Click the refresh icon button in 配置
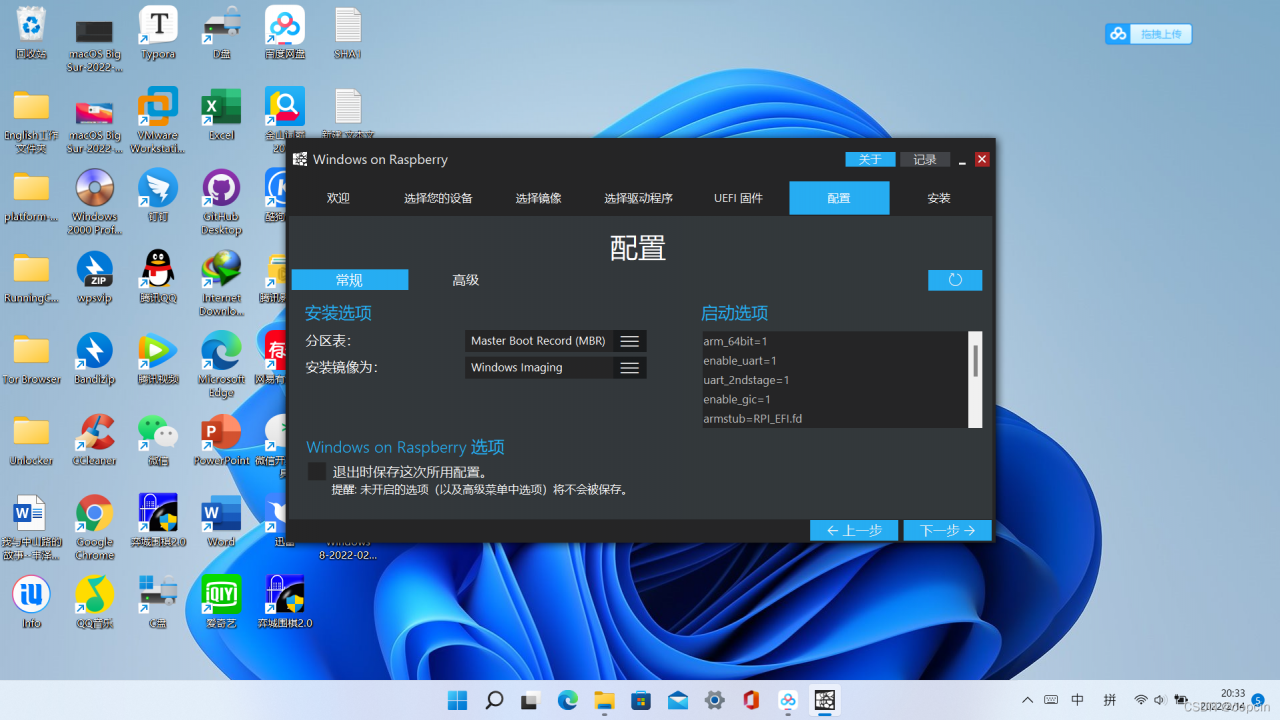The width and height of the screenshot is (1280, 720). [x=955, y=280]
